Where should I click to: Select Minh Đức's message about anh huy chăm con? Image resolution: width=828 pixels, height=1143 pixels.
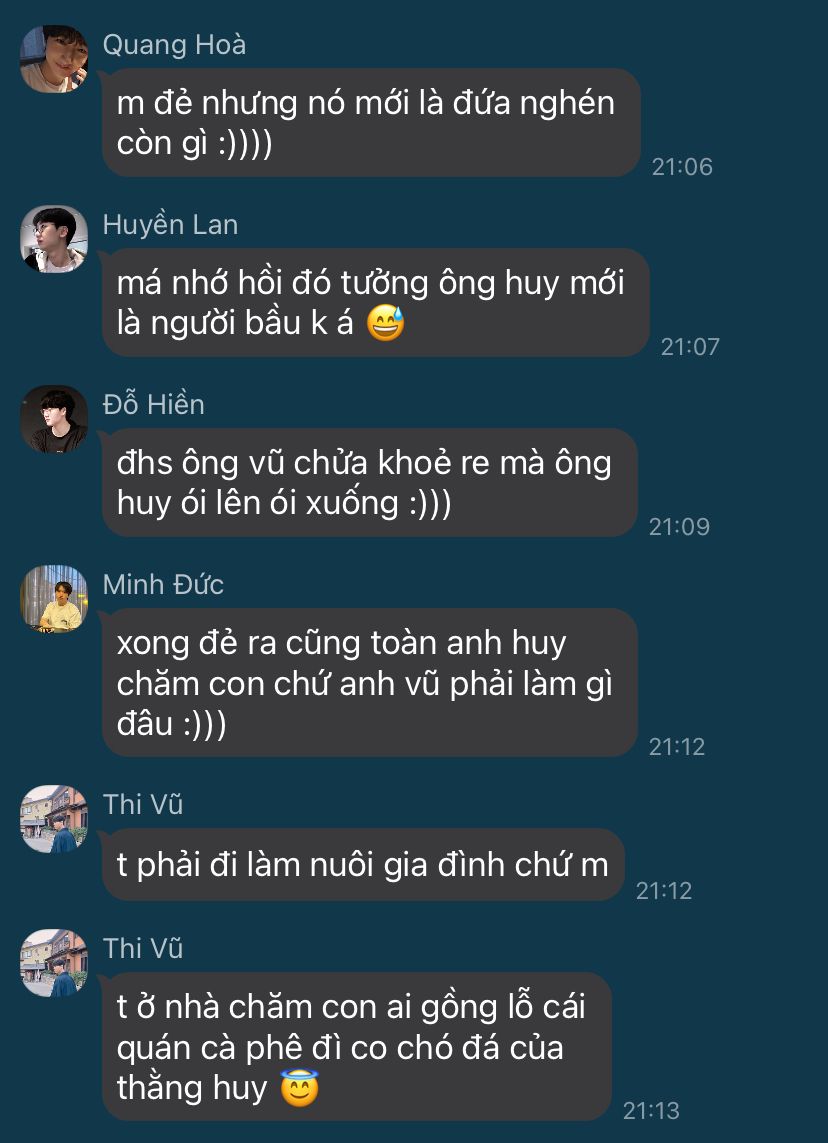point(370,682)
